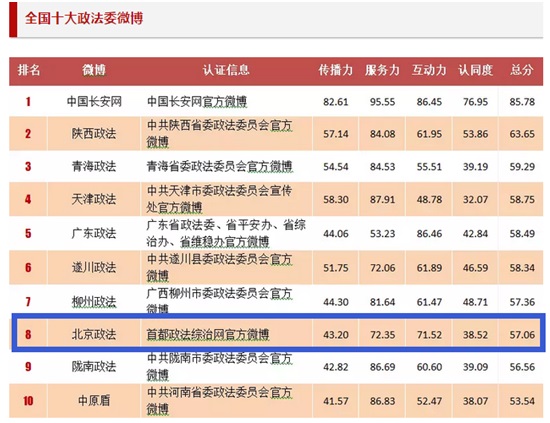This screenshot has width=550, height=423.
Task: Click total score 57.36 for 柳州政法
Action: click(522, 302)
